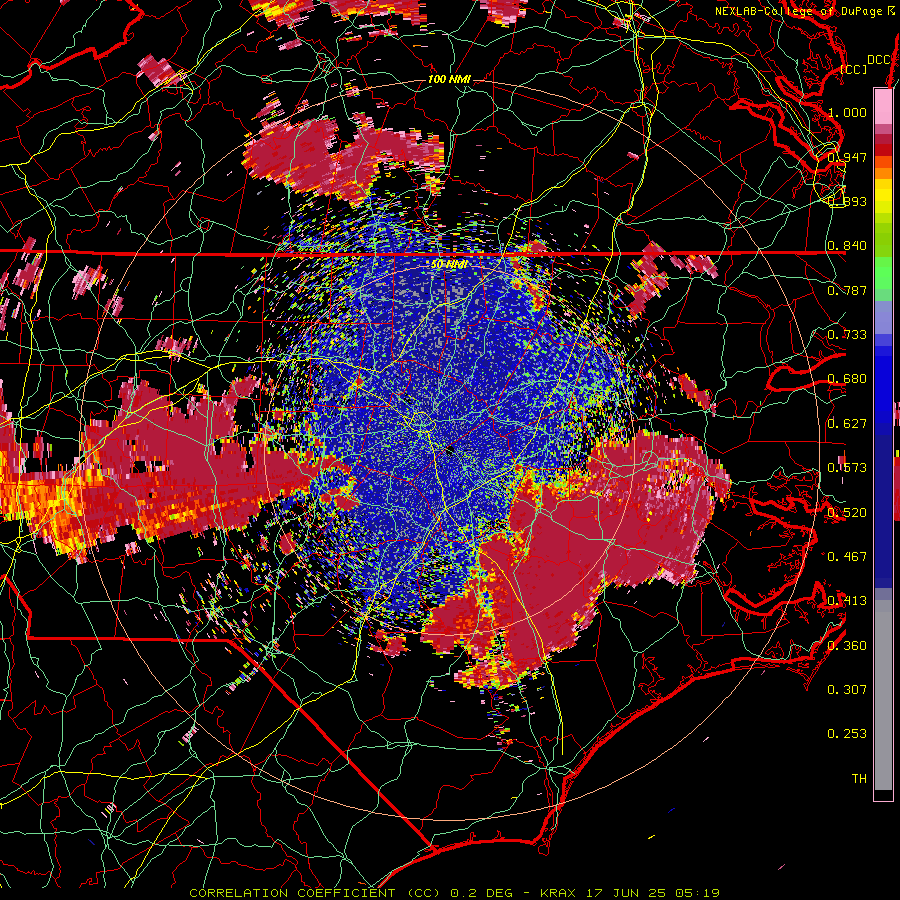Screen dimensions: 900x900
Task: Click the 50 NMI range ring label
Action: point(449,264)
